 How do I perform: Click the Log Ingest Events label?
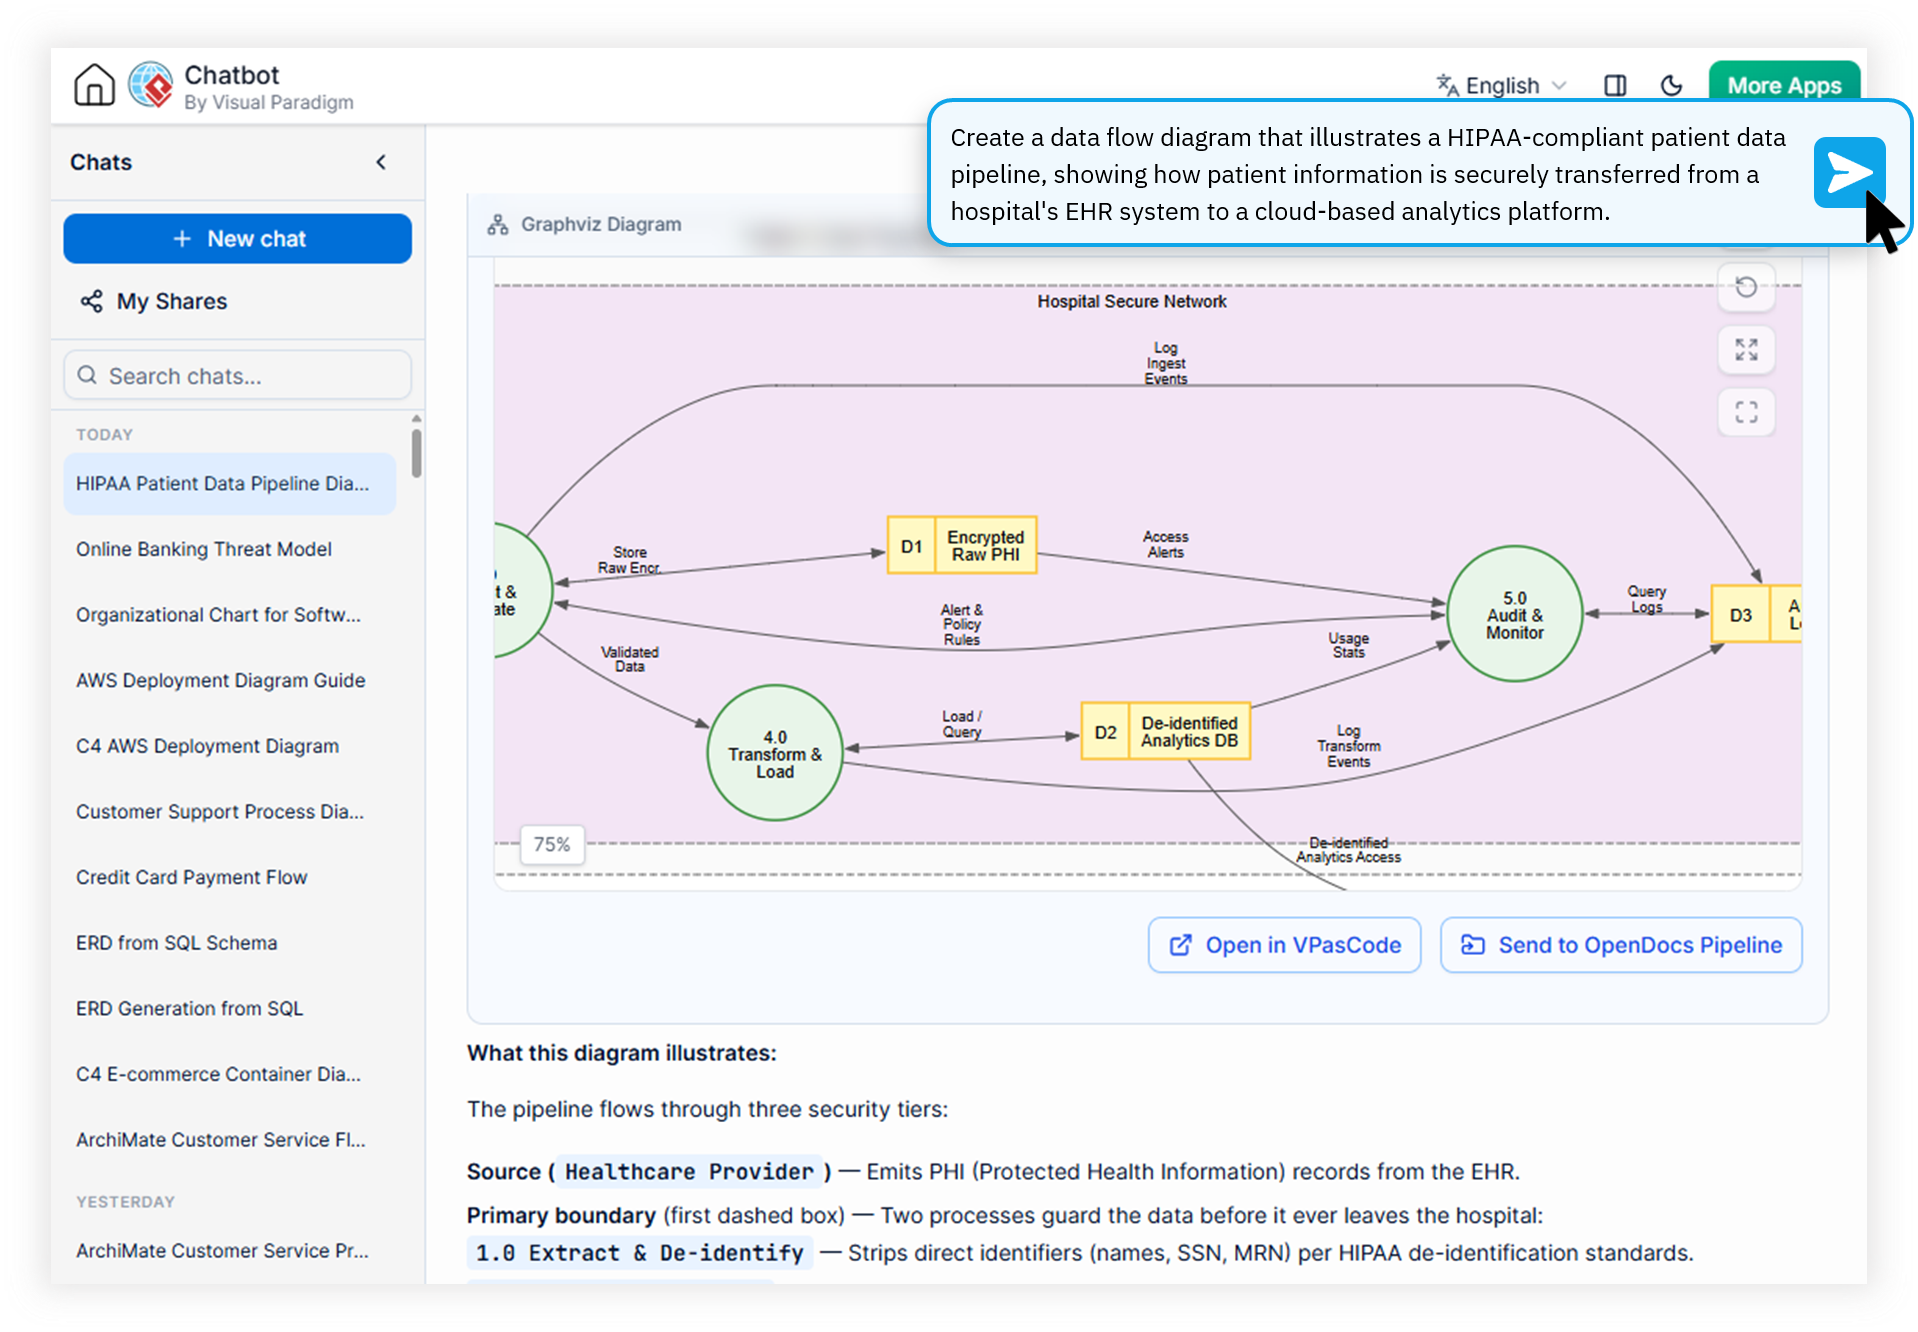(1166, 364)
